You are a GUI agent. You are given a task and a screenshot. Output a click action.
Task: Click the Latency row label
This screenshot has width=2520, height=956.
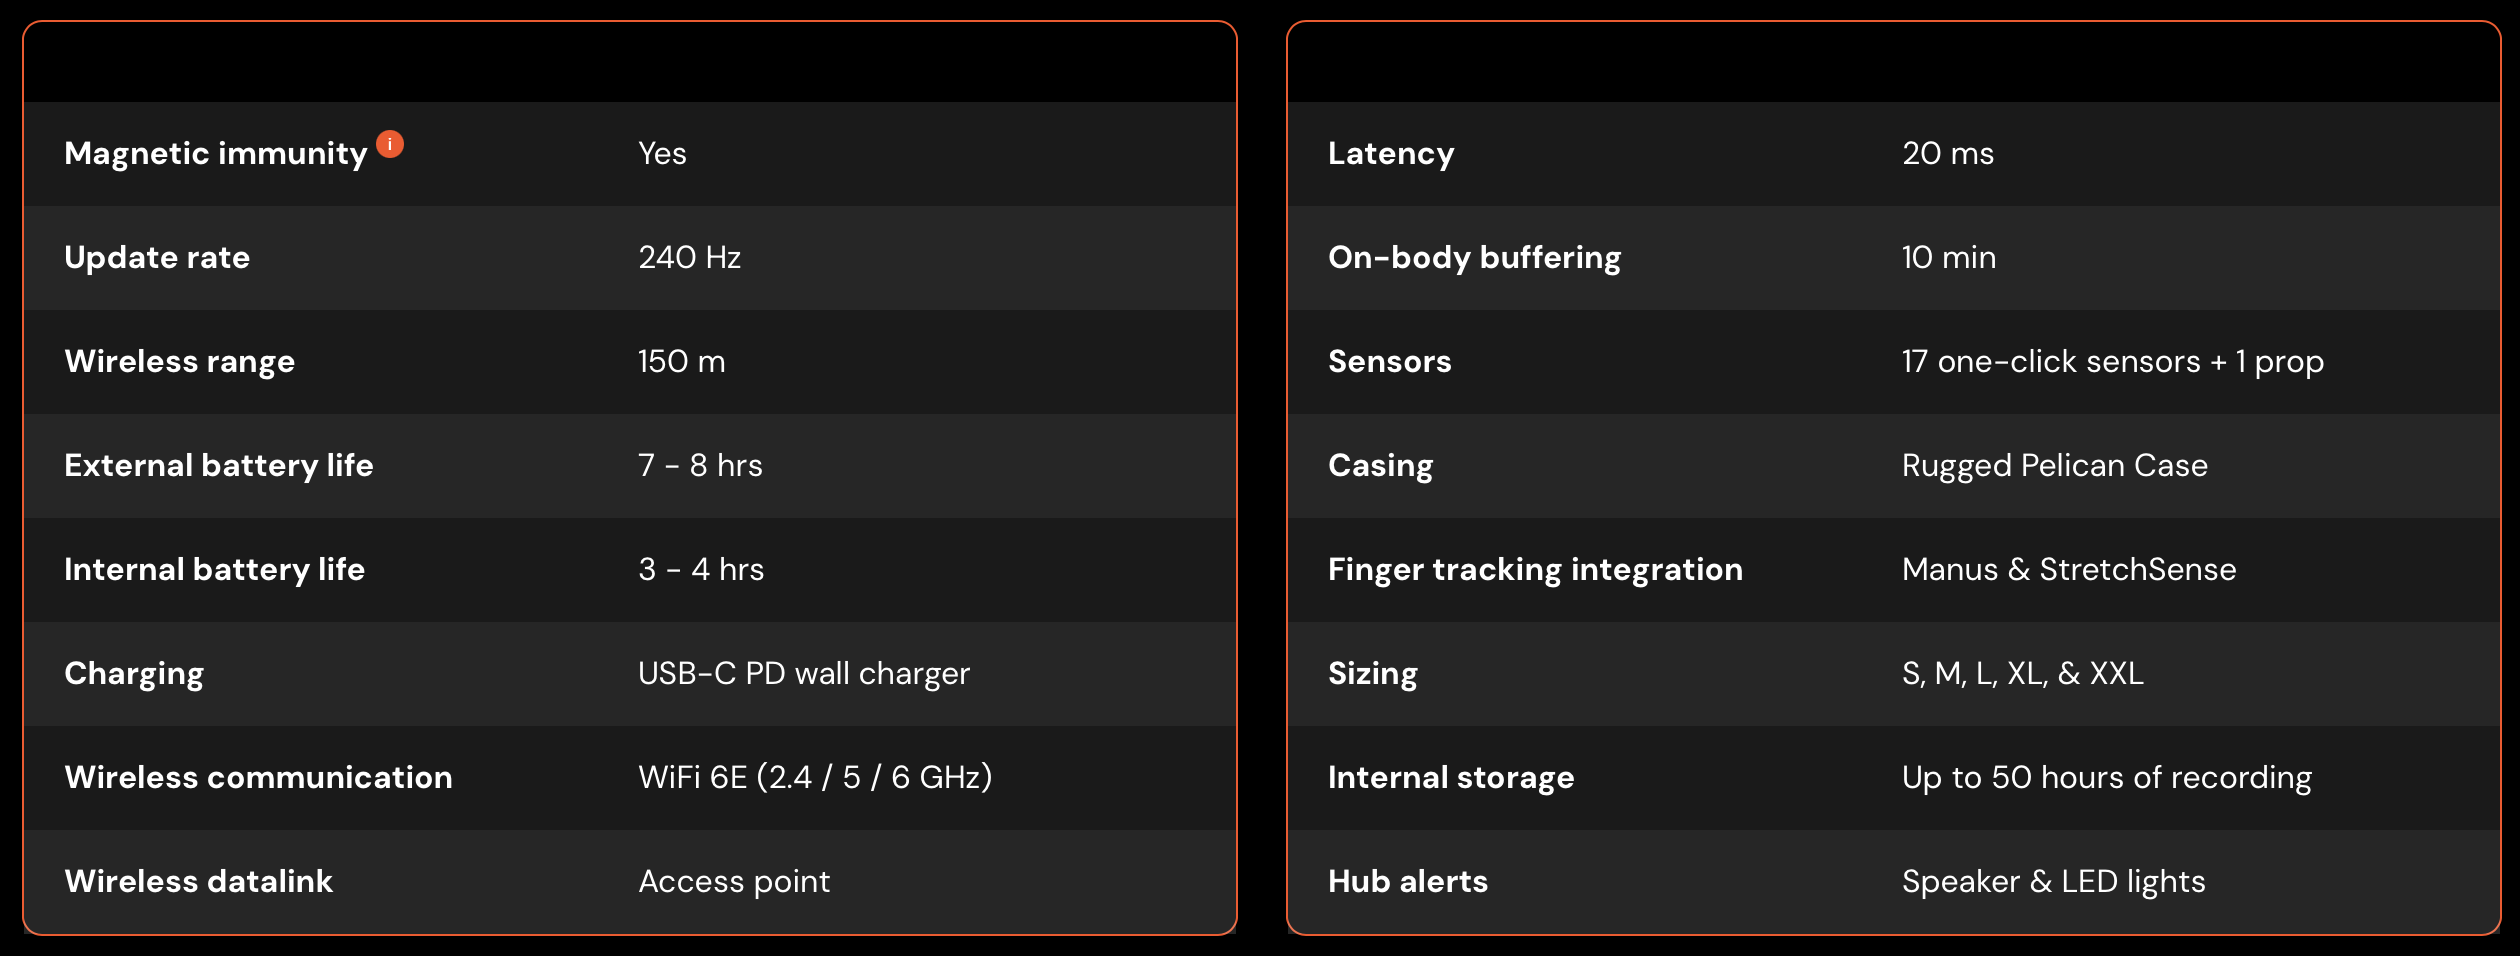1391,154
